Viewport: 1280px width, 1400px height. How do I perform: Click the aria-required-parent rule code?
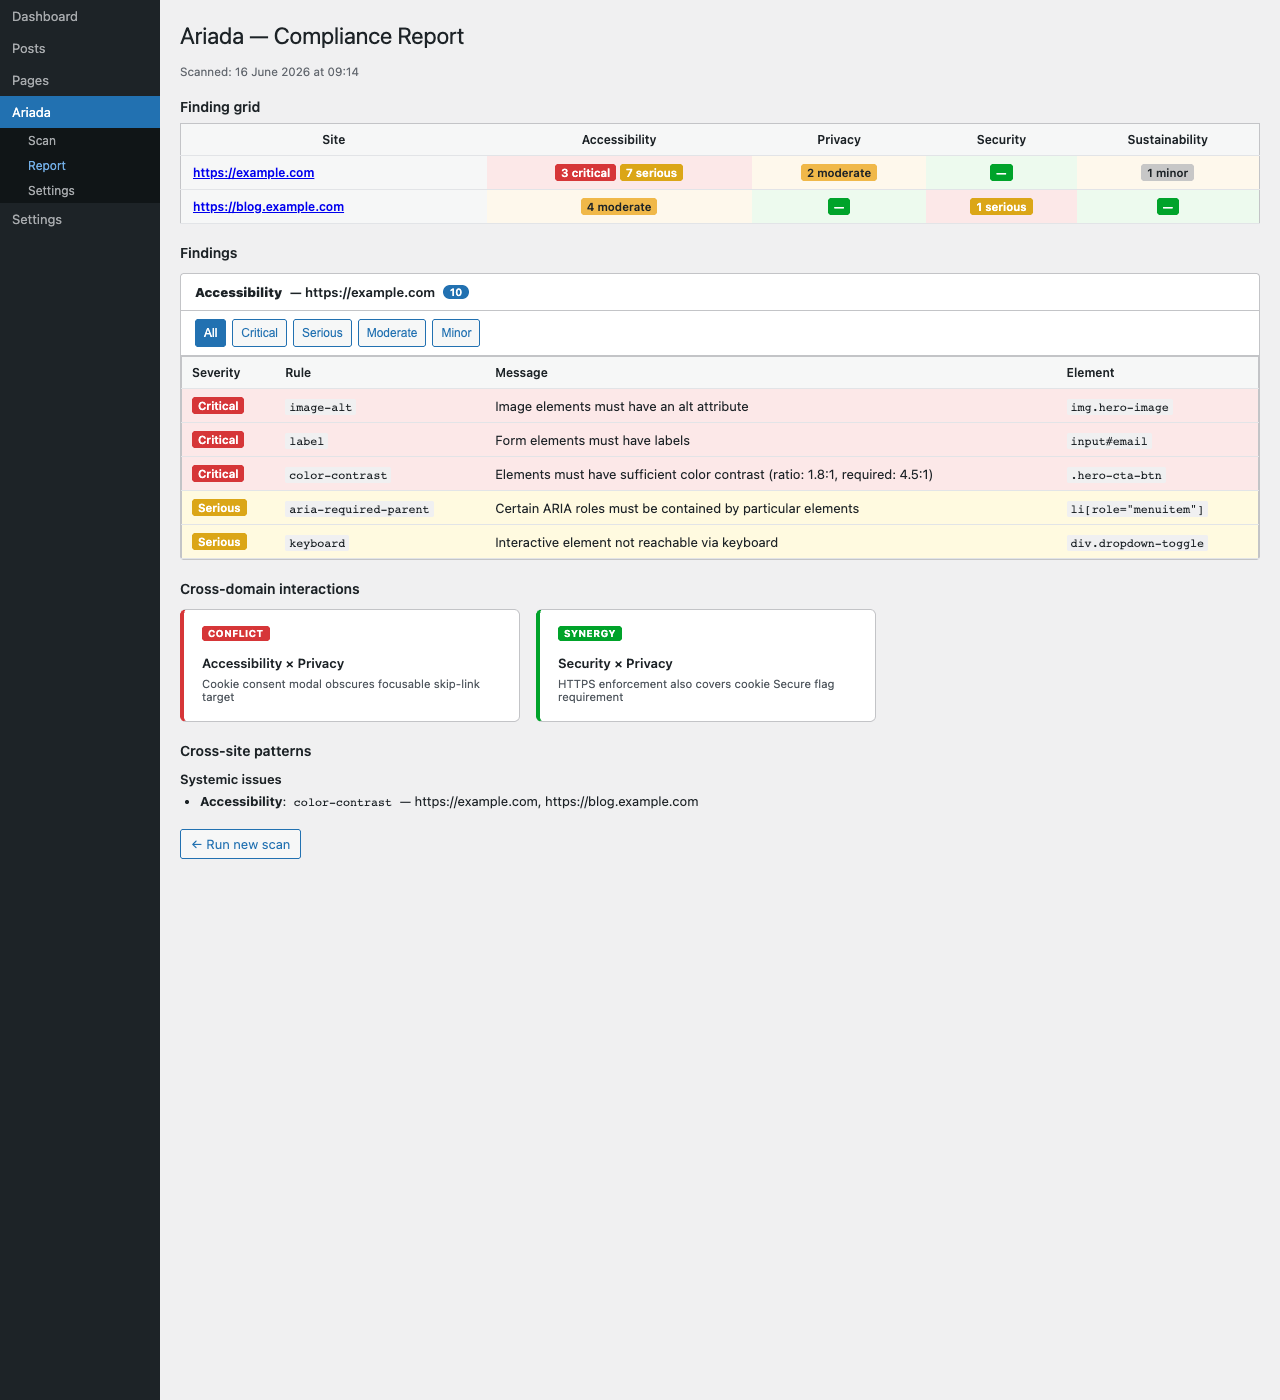359,509
